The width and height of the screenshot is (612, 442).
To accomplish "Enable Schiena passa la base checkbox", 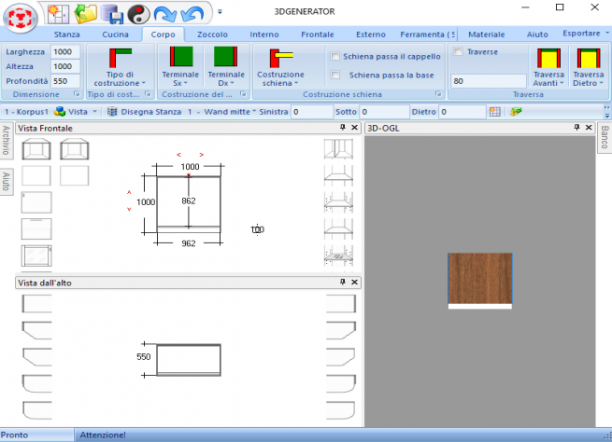I will tap(335, 75).
